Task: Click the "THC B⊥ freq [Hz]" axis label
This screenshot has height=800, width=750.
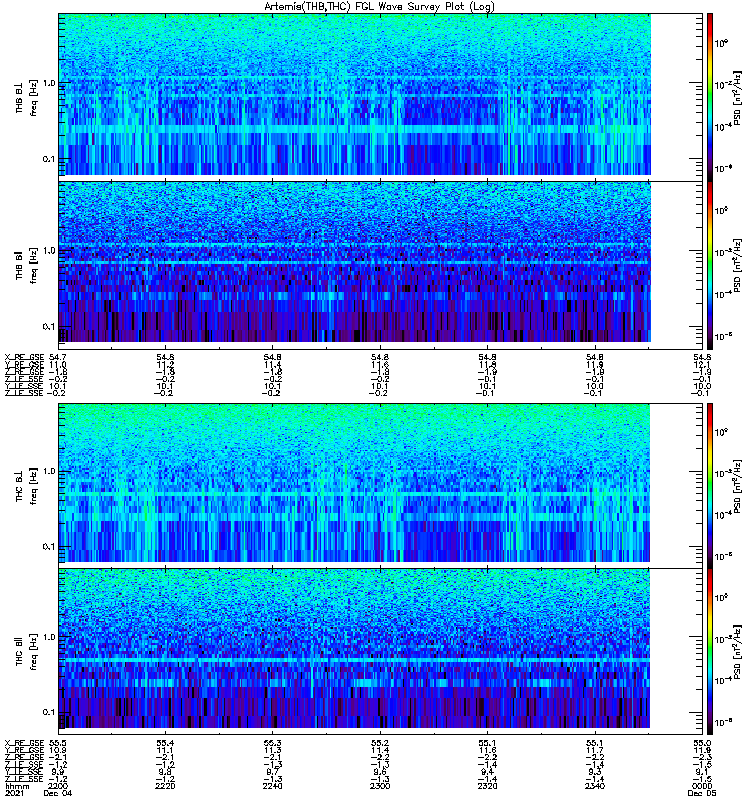Action: pos(27,486)
